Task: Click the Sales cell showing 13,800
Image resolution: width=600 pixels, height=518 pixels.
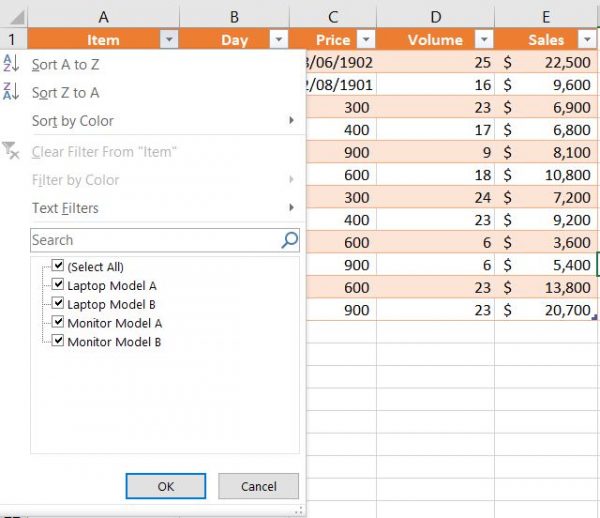Action: click(x=546, y=287)
